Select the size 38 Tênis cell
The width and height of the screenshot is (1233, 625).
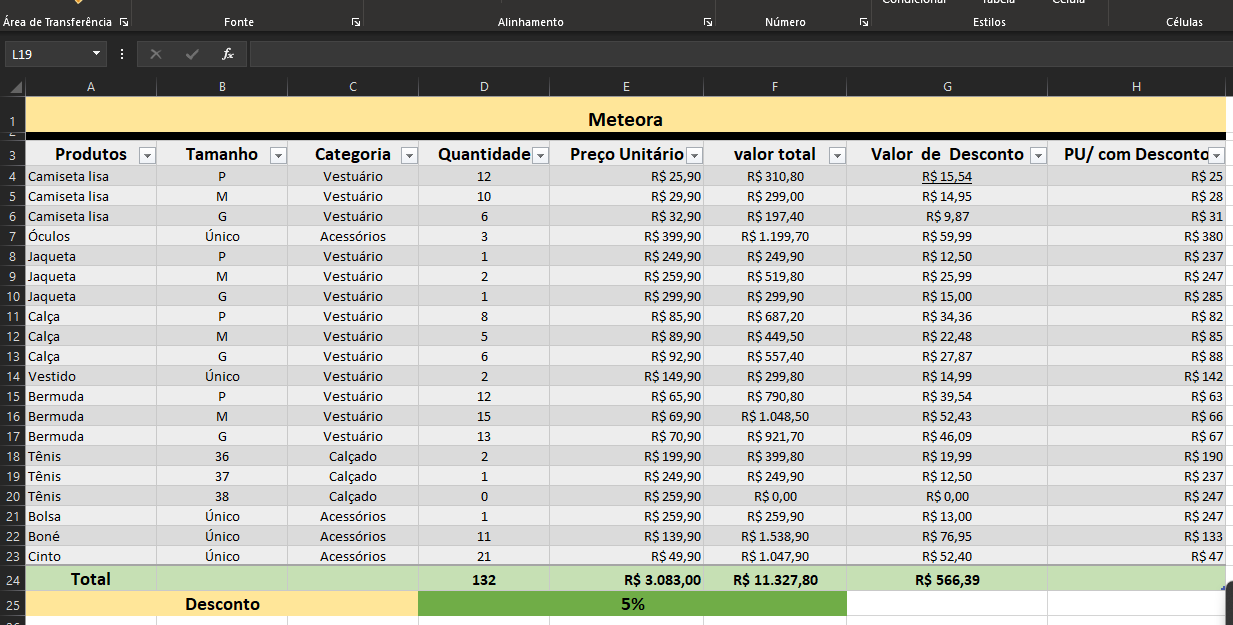pos(222,496)
